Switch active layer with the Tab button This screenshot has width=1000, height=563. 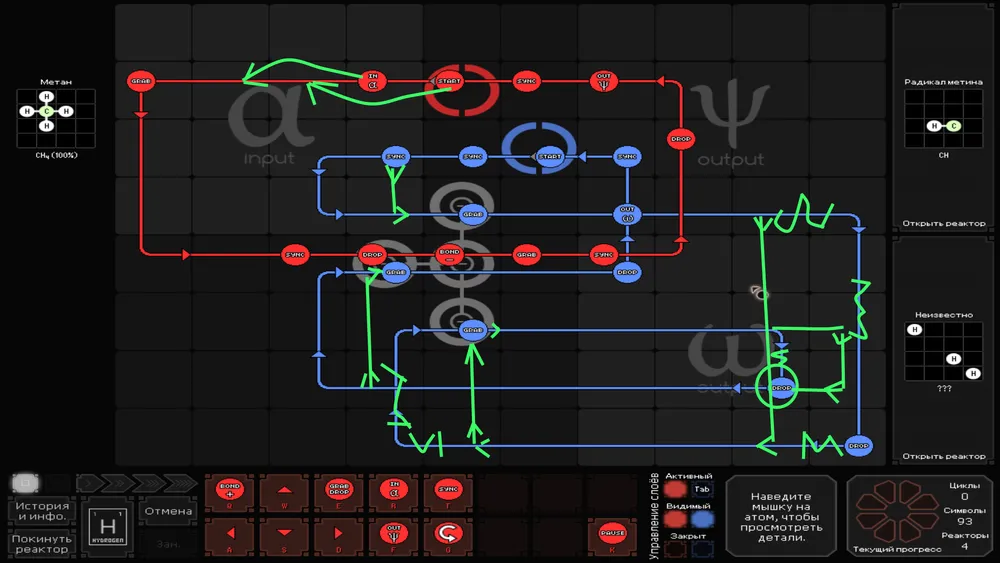coord(702,489)
